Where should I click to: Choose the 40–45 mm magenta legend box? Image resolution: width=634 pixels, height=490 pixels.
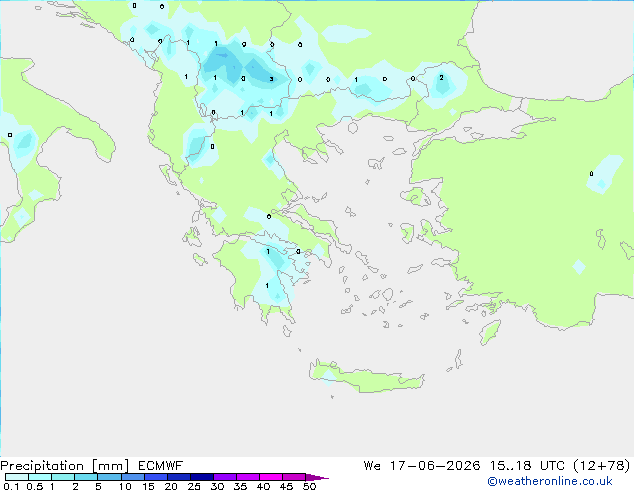[271, 477]
